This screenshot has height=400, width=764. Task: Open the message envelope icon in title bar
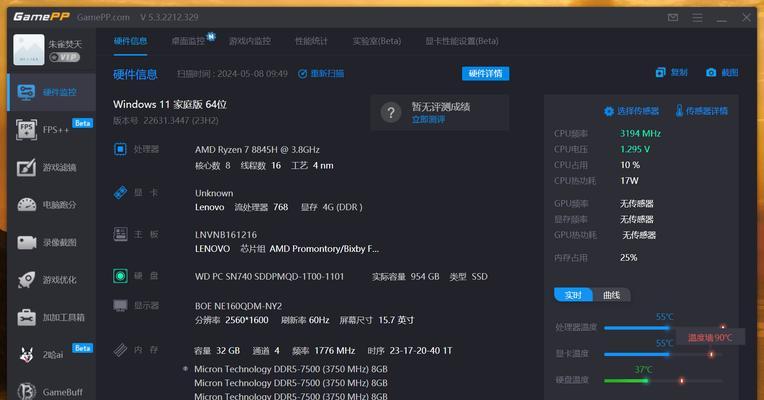673,18
